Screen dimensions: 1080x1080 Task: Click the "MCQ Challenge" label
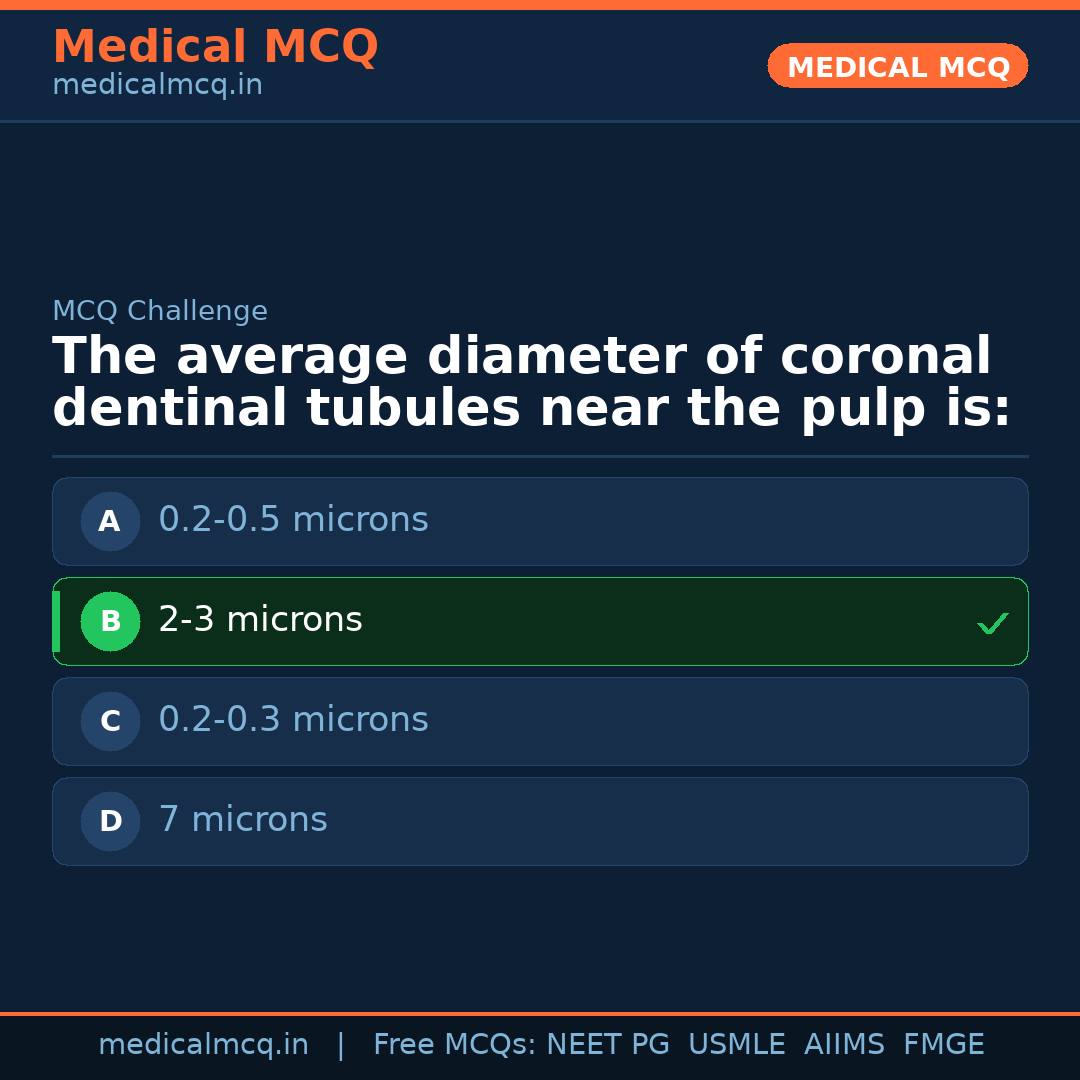point(160,311)
